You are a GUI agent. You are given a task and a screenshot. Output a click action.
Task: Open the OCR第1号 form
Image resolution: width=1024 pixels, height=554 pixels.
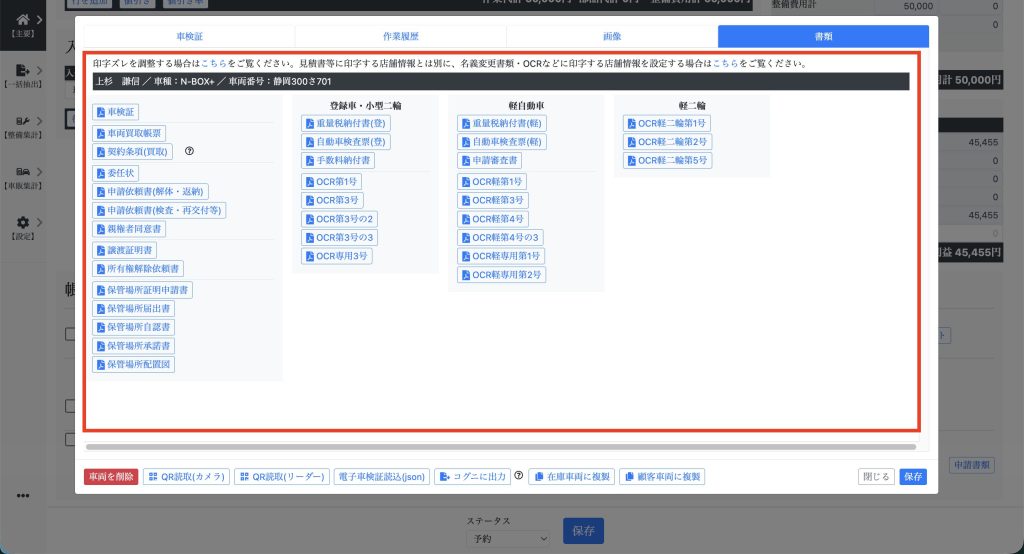[331, 182]
